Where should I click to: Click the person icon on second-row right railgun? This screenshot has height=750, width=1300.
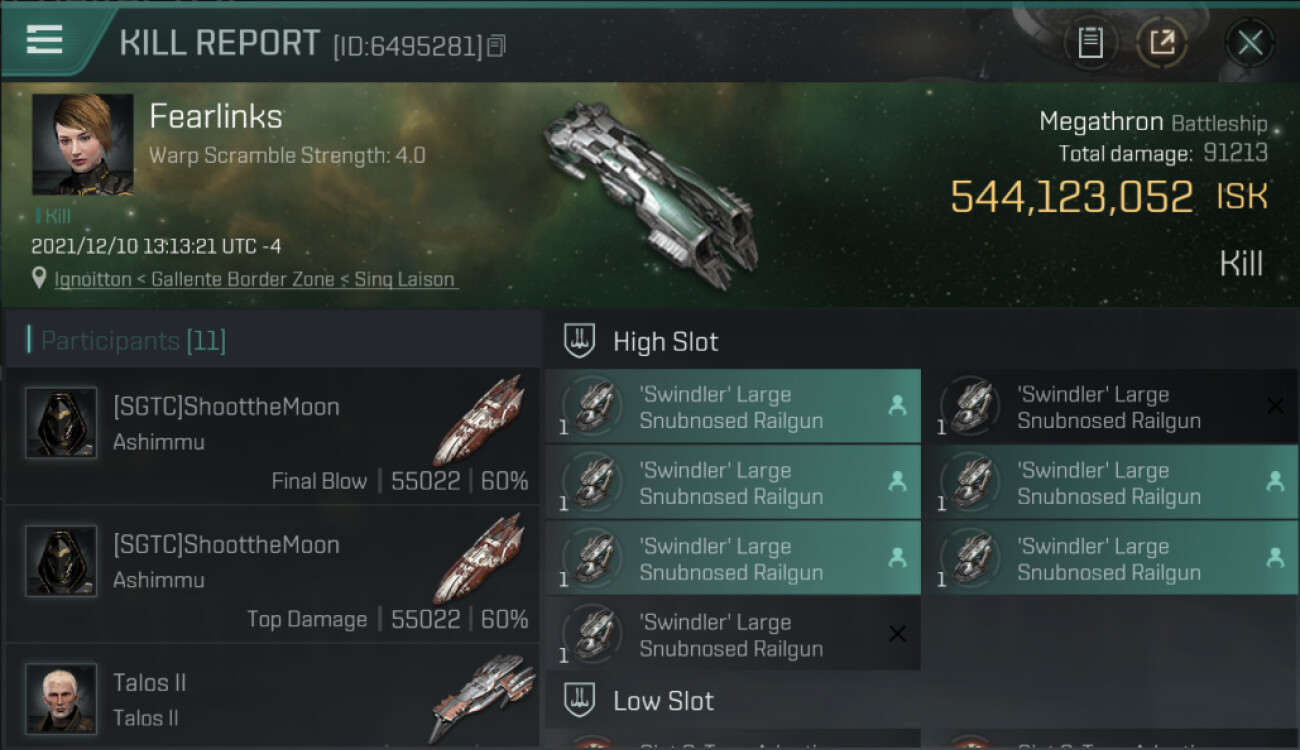pos(1275,481)
